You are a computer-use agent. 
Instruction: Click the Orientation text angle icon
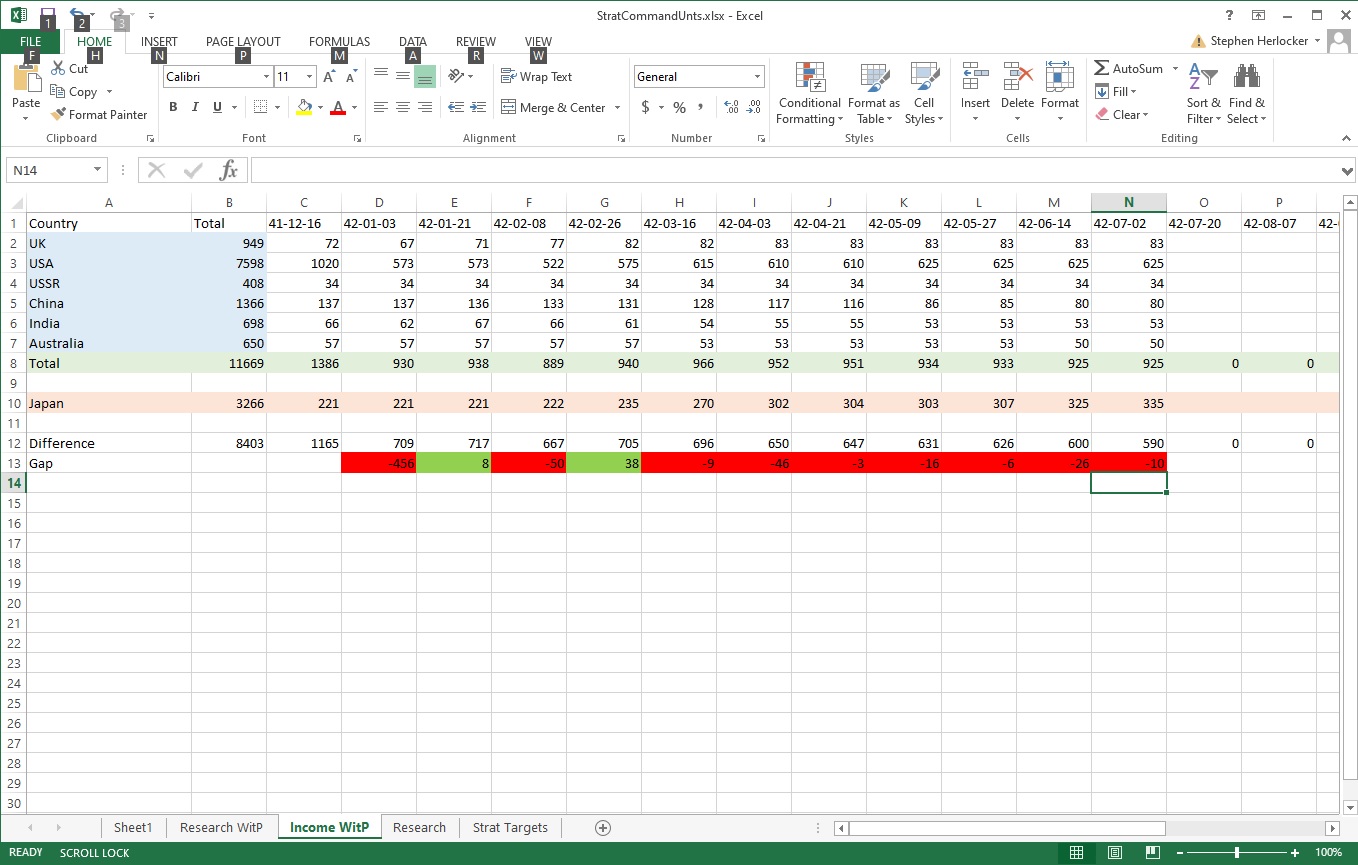click(456, 76)
